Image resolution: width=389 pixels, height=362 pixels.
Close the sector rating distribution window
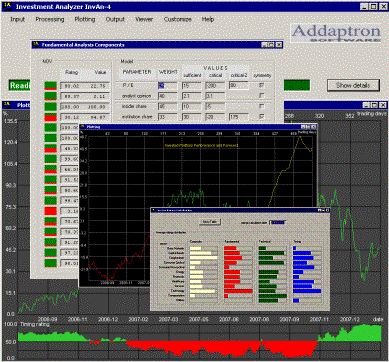click(x=327, y=210)
